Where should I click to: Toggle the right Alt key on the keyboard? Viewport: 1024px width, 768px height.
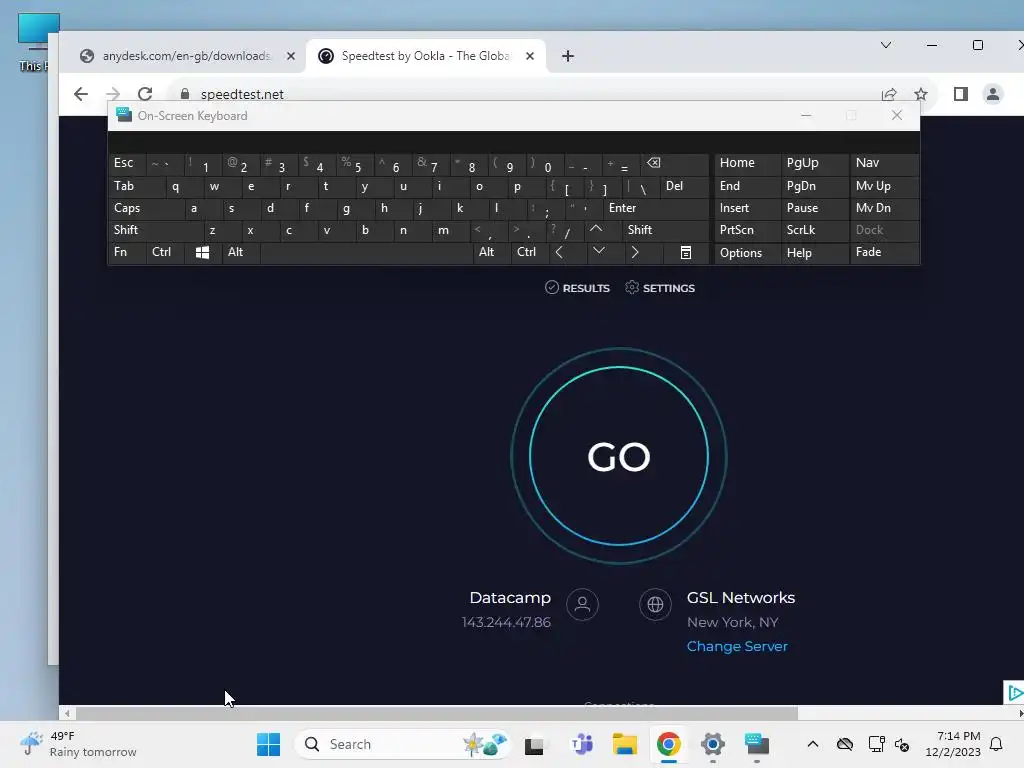pos(491,252)
